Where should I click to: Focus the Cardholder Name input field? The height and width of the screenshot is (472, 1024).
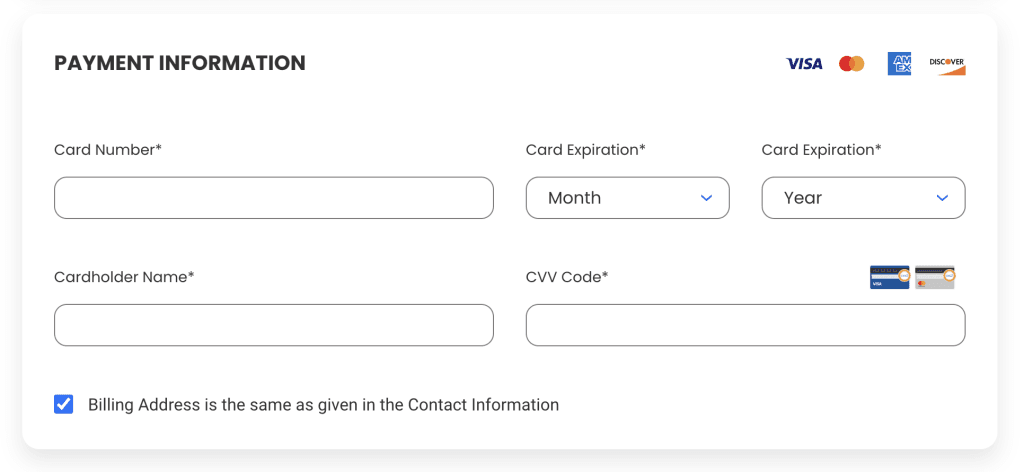click(x=273, y=325)
